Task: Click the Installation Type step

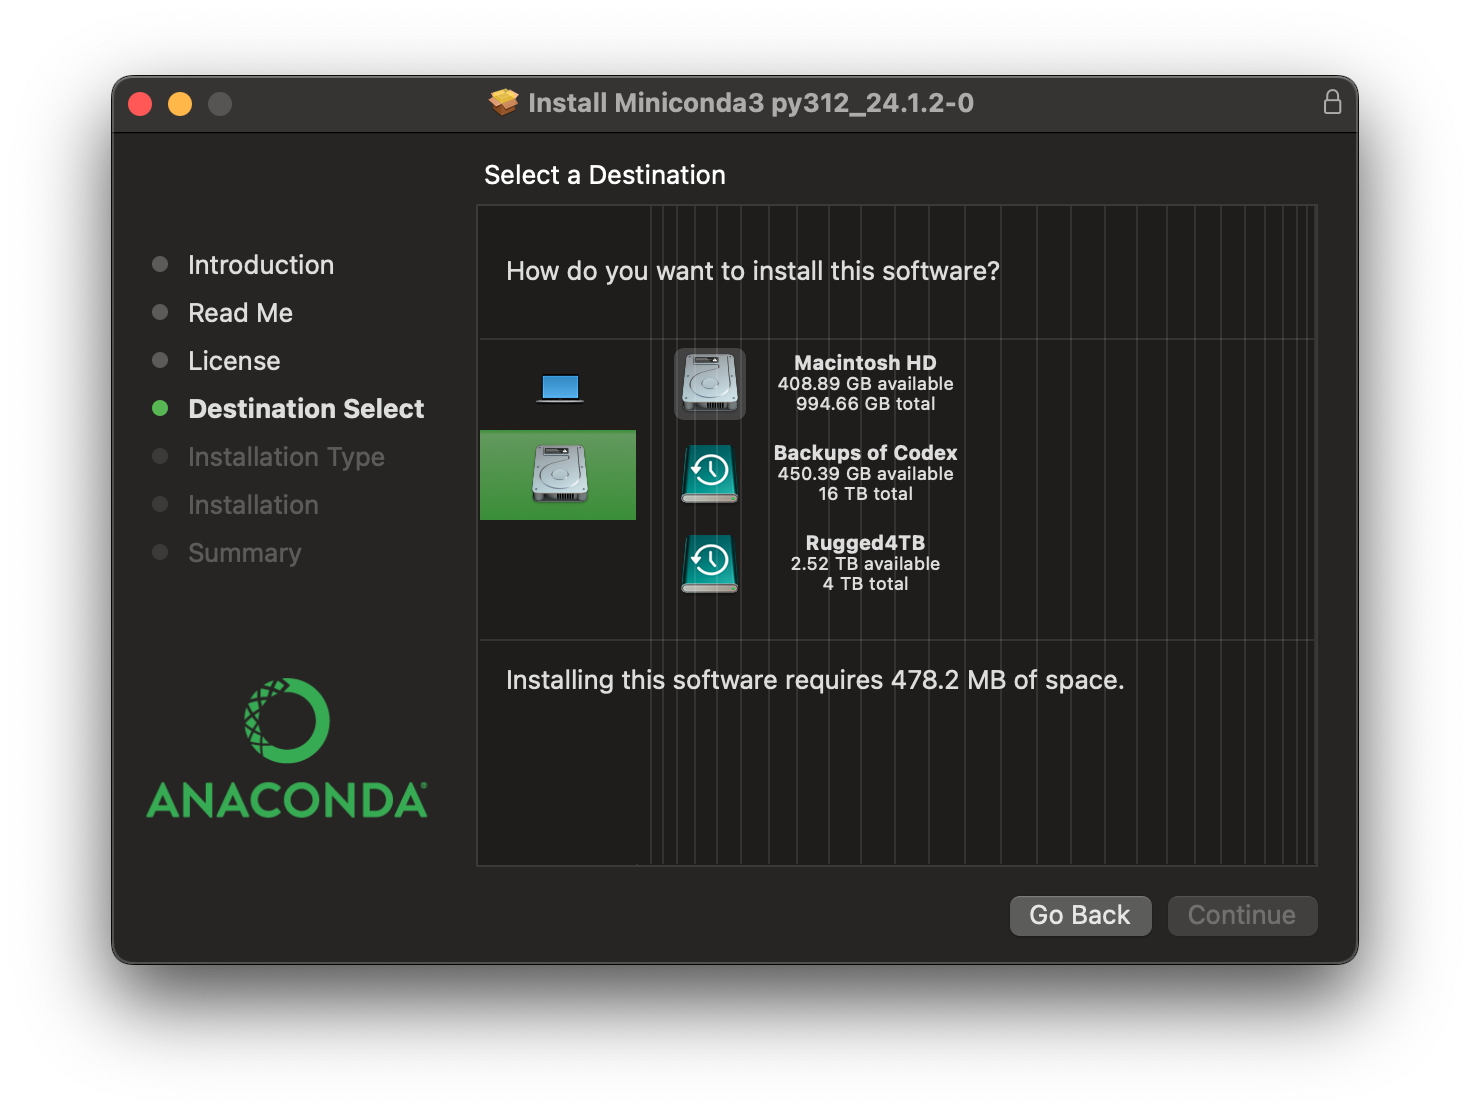Action: [x=286, y=457]
